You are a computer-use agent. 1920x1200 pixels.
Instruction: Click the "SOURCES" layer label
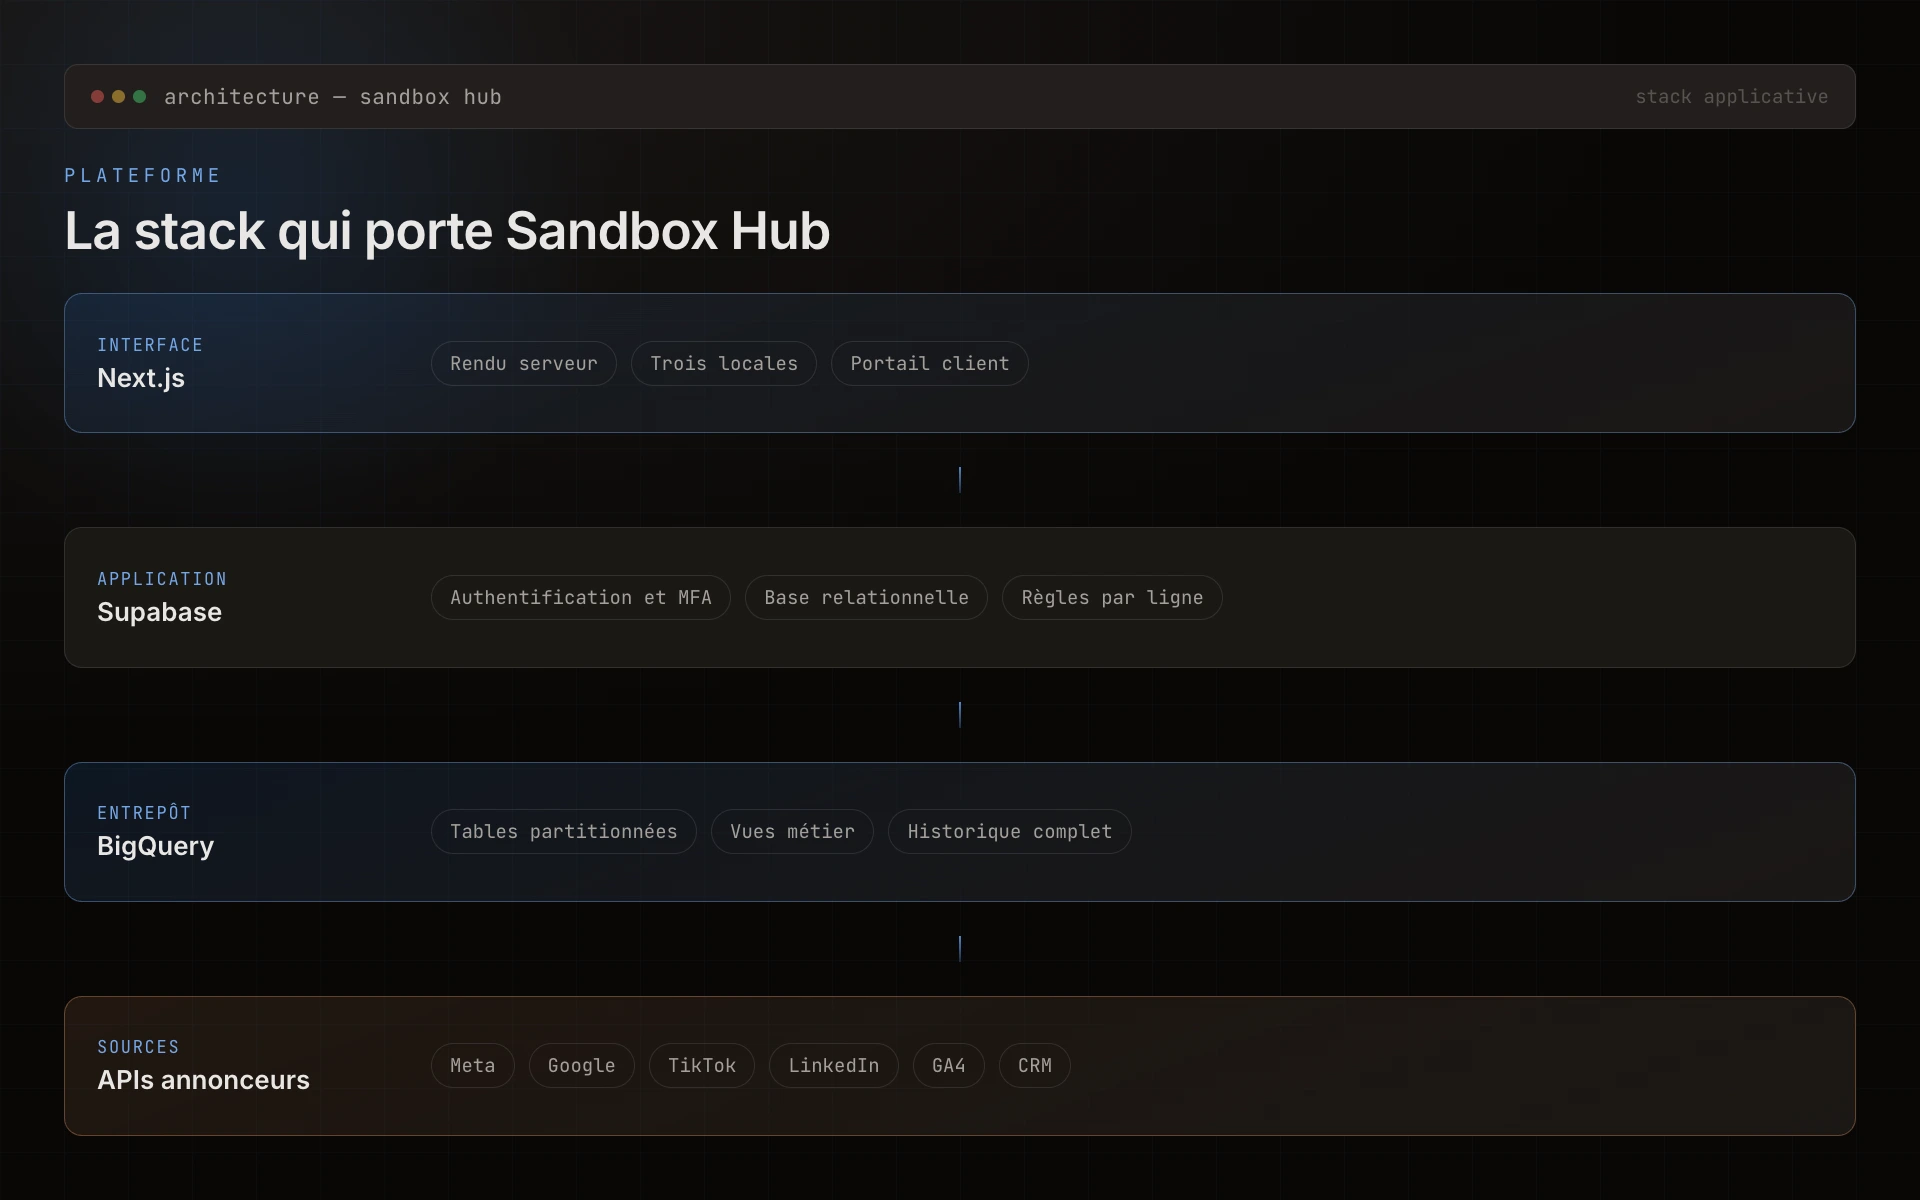(138, 1047)
